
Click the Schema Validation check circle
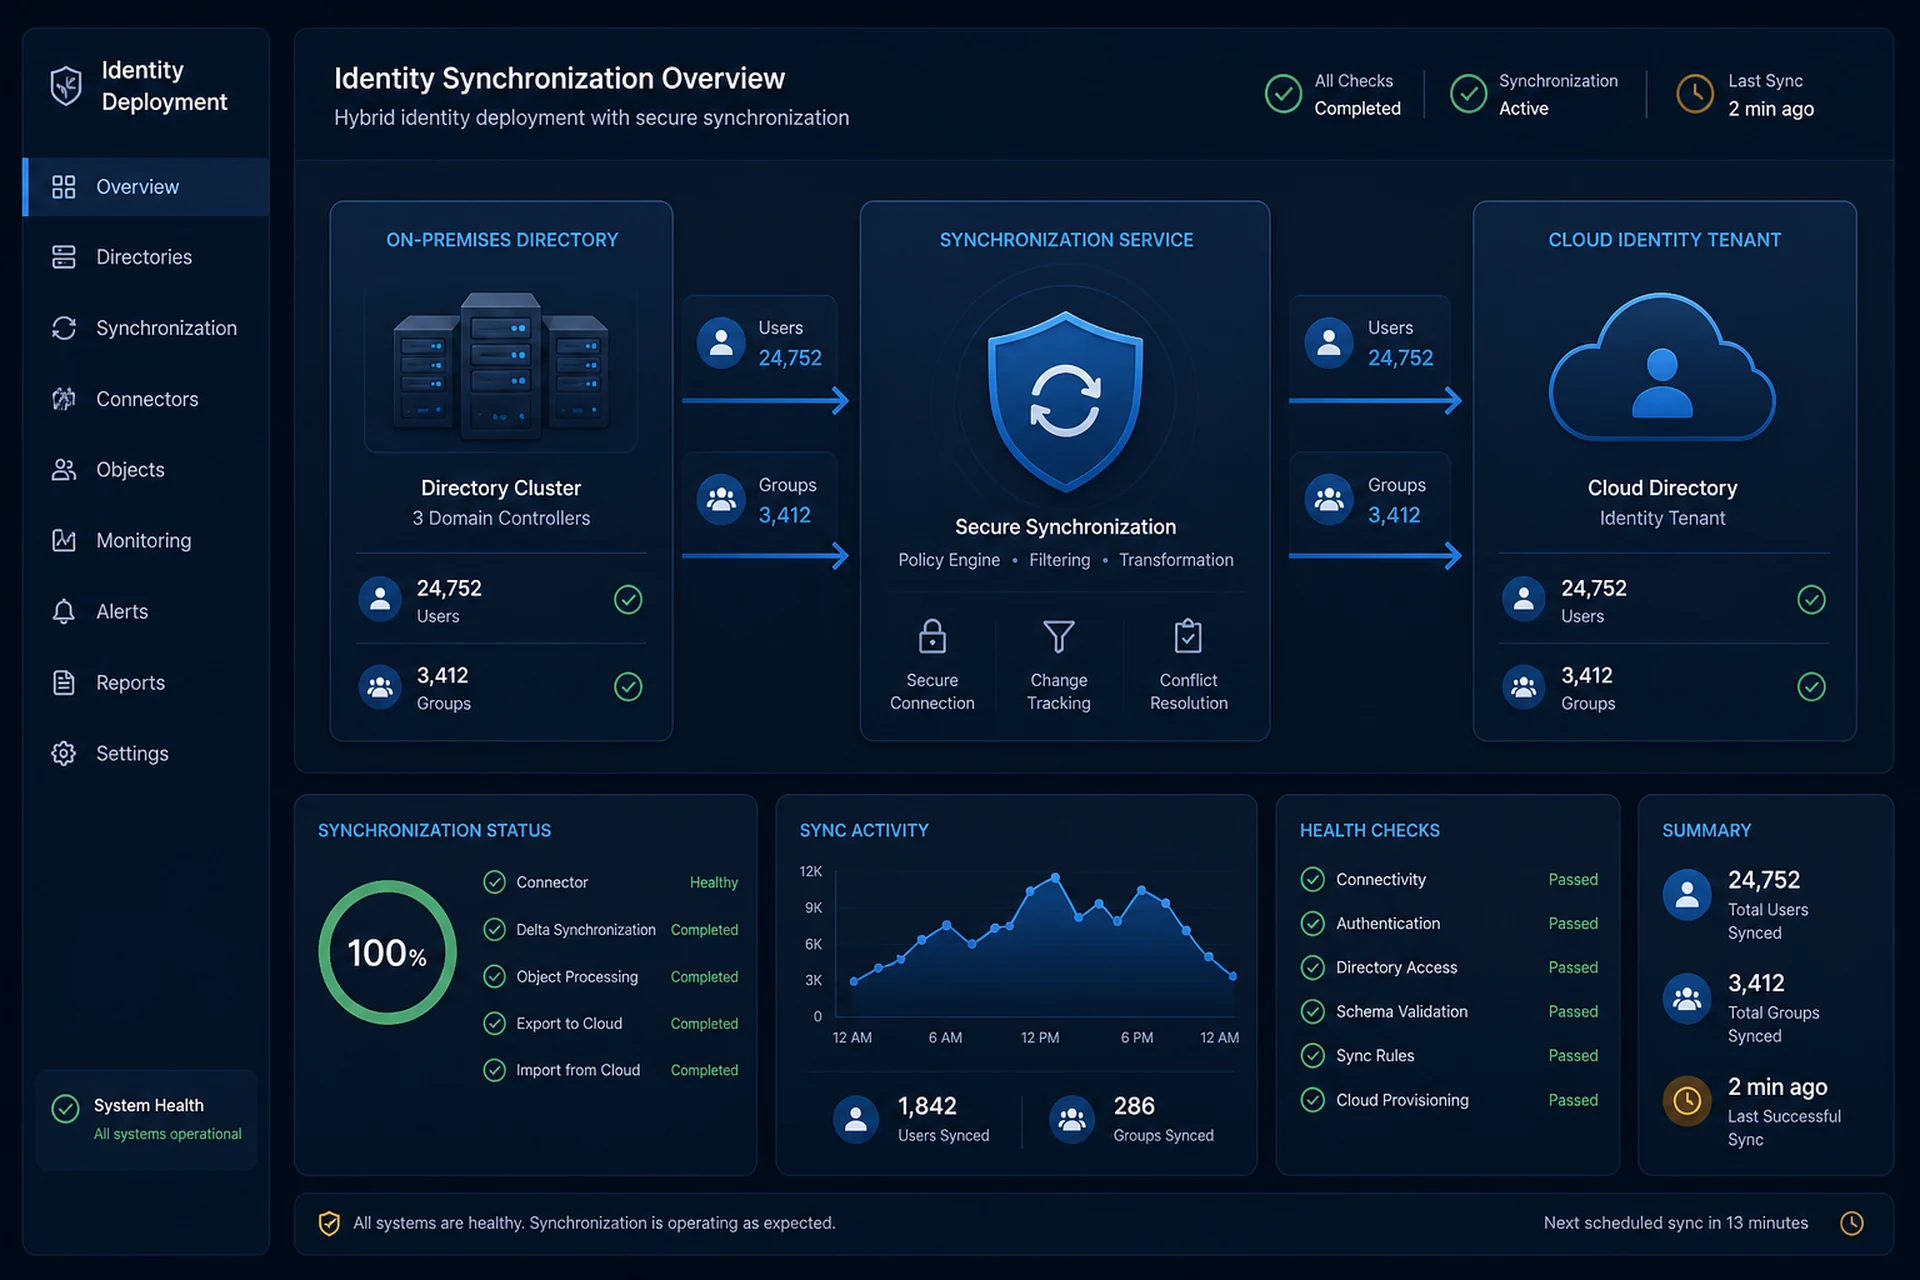(x=1312, y=1011)
